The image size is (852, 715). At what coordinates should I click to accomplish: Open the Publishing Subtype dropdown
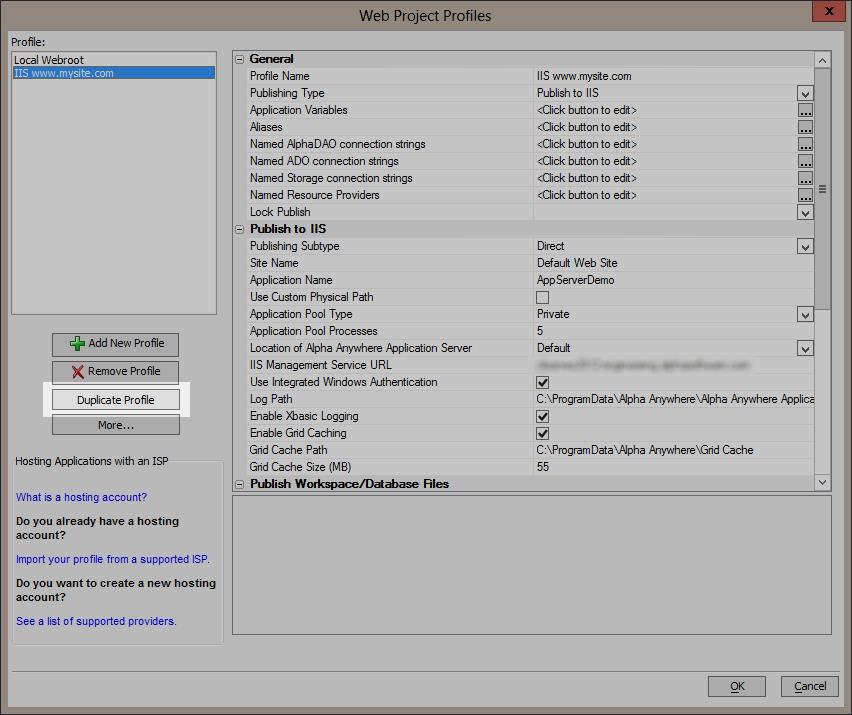point(805,246)
